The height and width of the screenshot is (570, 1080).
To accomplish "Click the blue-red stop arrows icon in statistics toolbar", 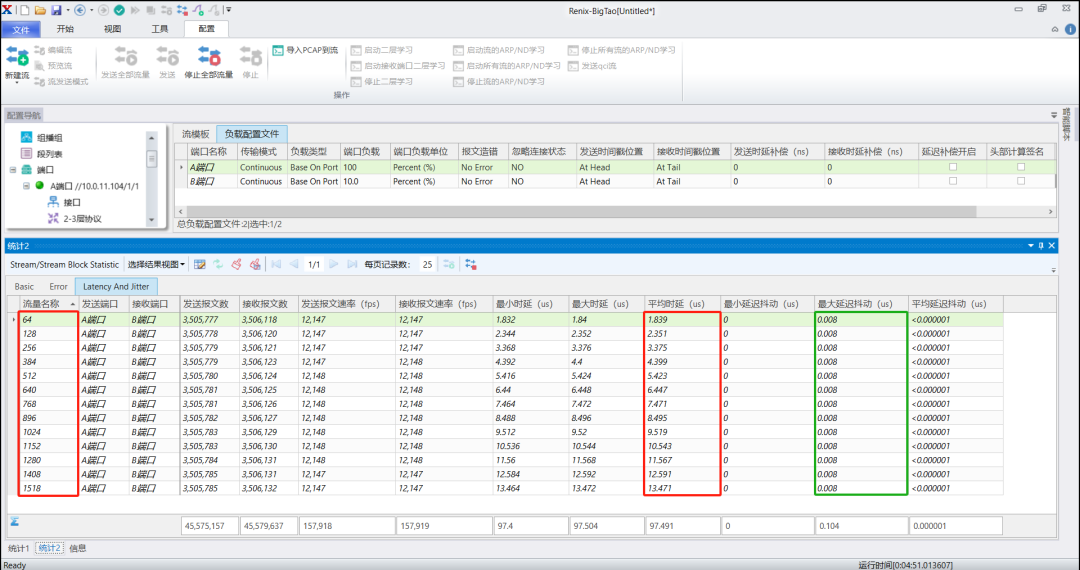I will point(471,264).
